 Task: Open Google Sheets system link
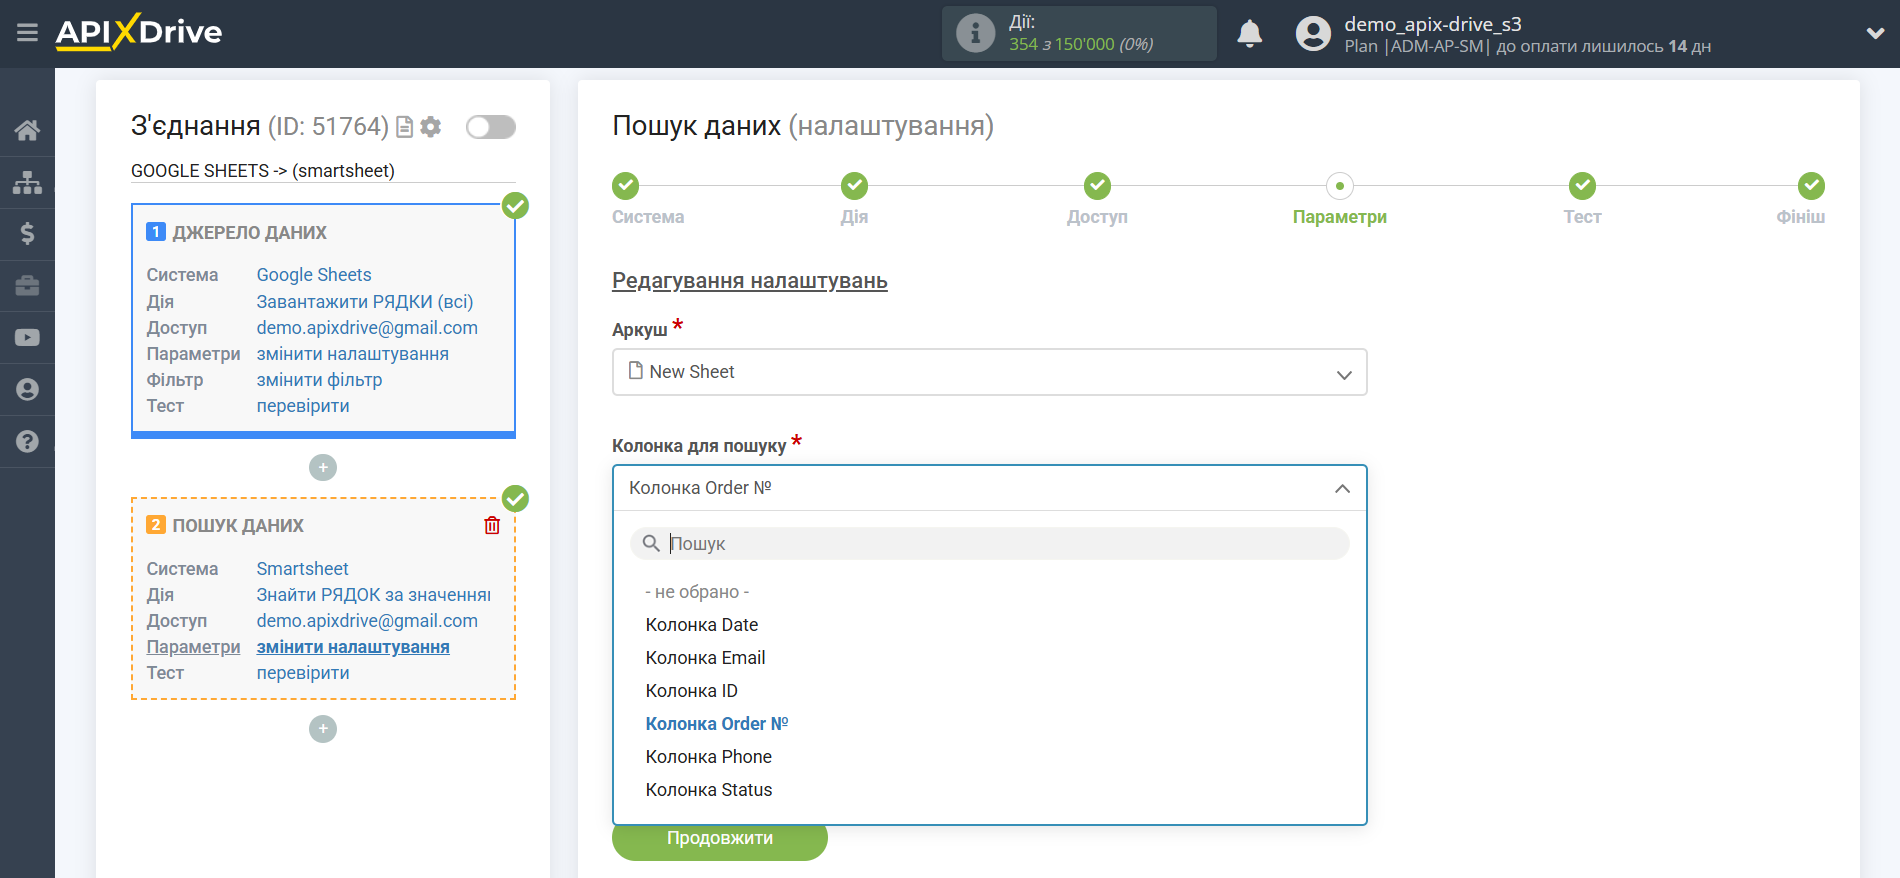tap(314, 275)
